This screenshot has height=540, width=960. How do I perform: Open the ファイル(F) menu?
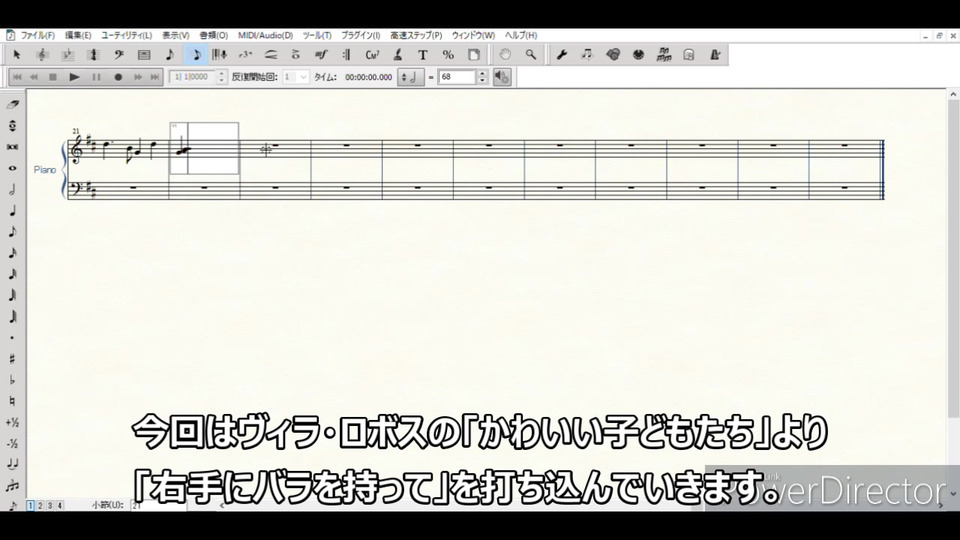pyautogui.click(x=38, y=36)
